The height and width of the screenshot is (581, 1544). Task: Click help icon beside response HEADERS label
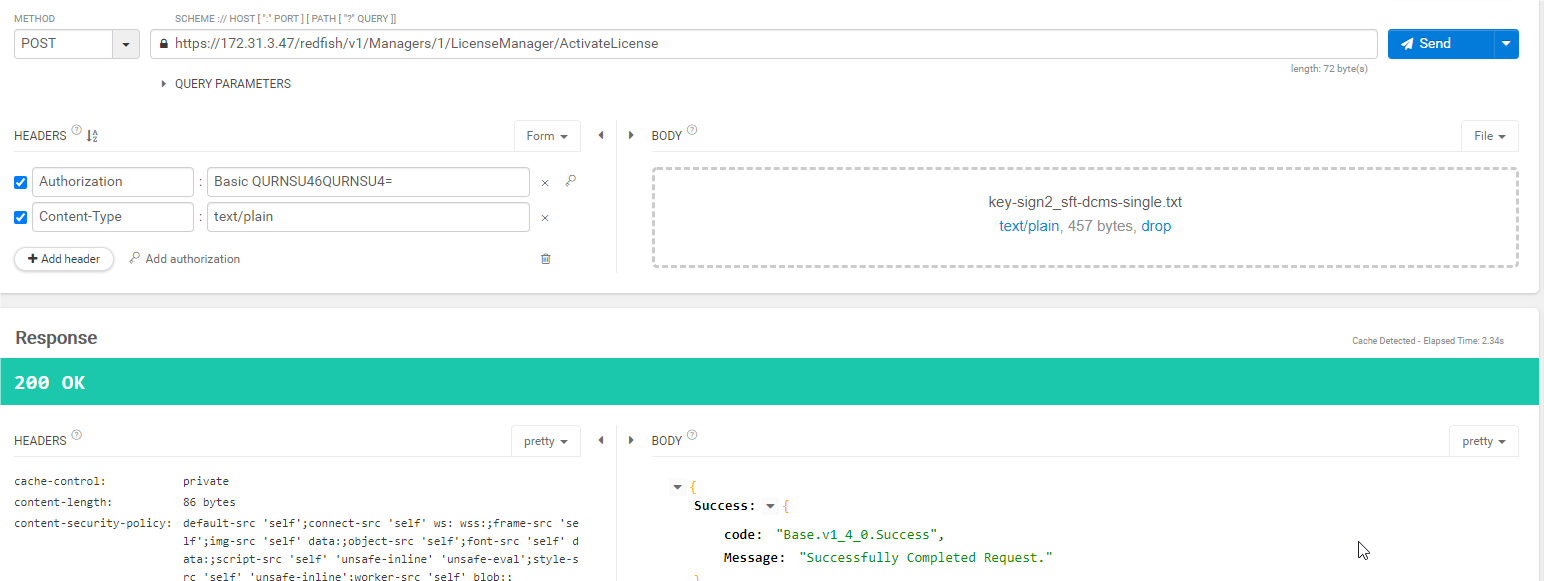point(77,436)
